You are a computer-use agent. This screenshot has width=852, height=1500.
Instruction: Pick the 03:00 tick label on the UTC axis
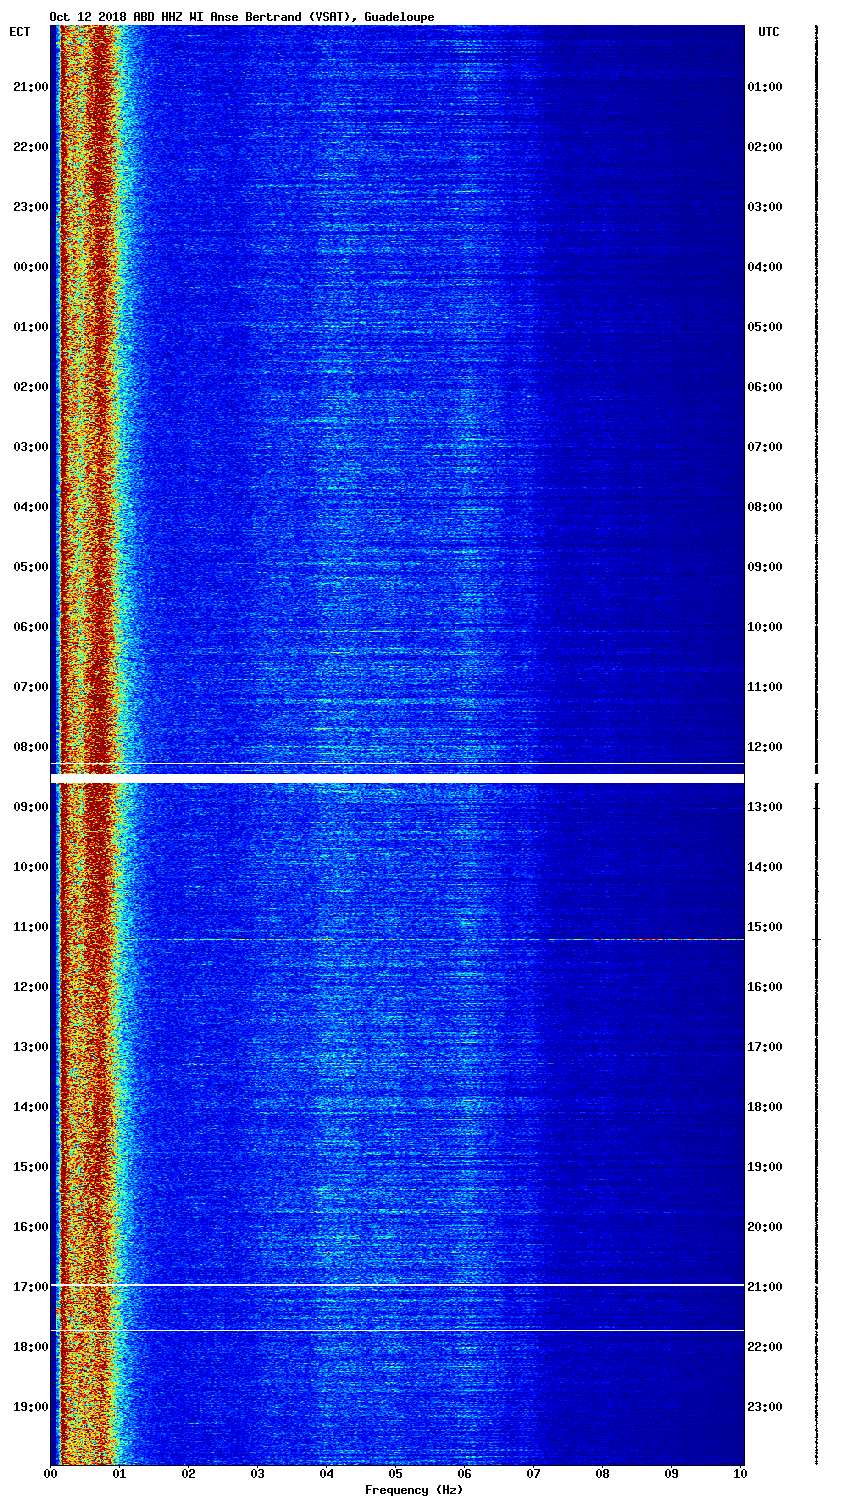point(765,207)
